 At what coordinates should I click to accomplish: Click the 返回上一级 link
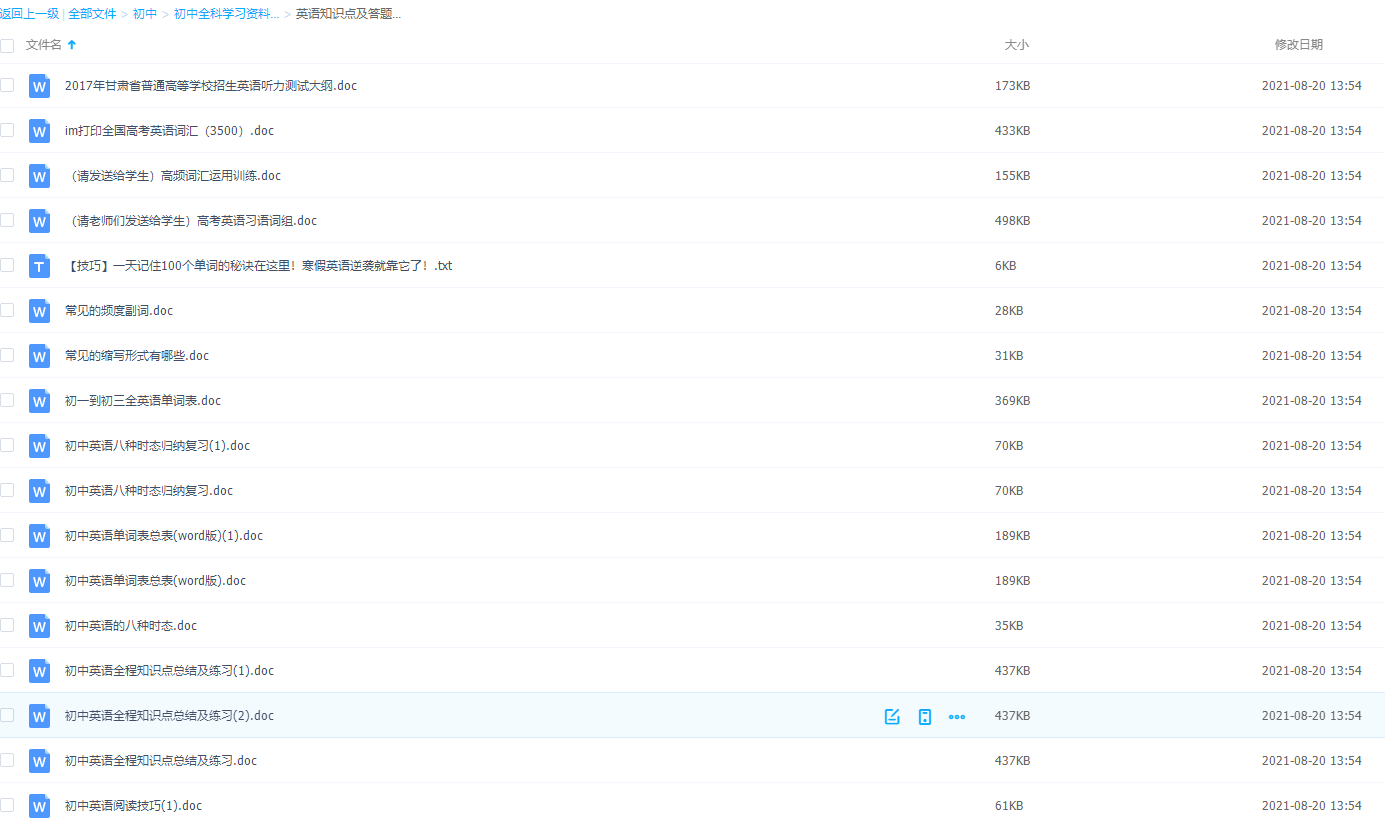point(29,14)
